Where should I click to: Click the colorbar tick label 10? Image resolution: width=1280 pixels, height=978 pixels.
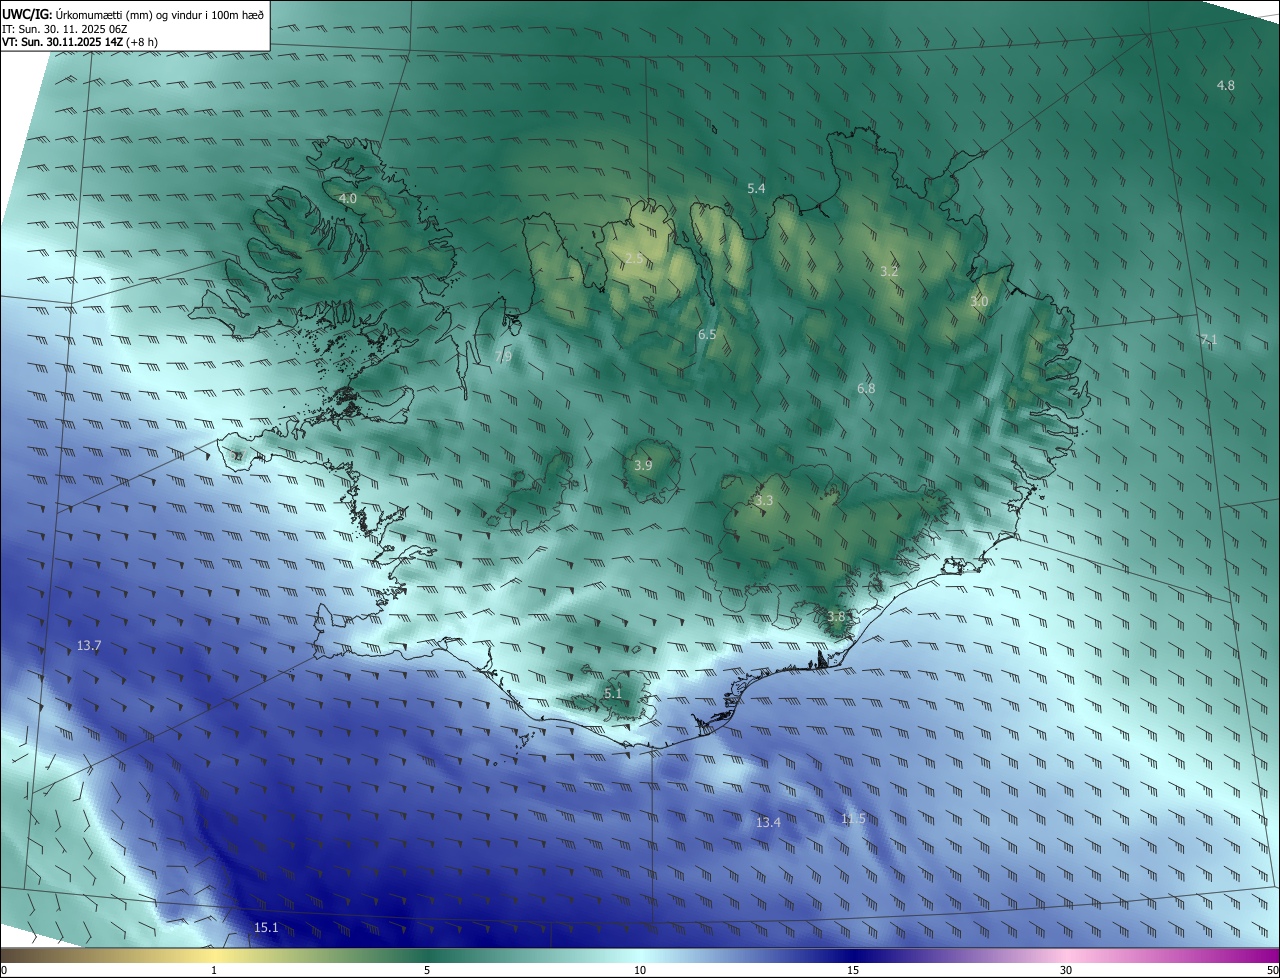pos(640,971)
